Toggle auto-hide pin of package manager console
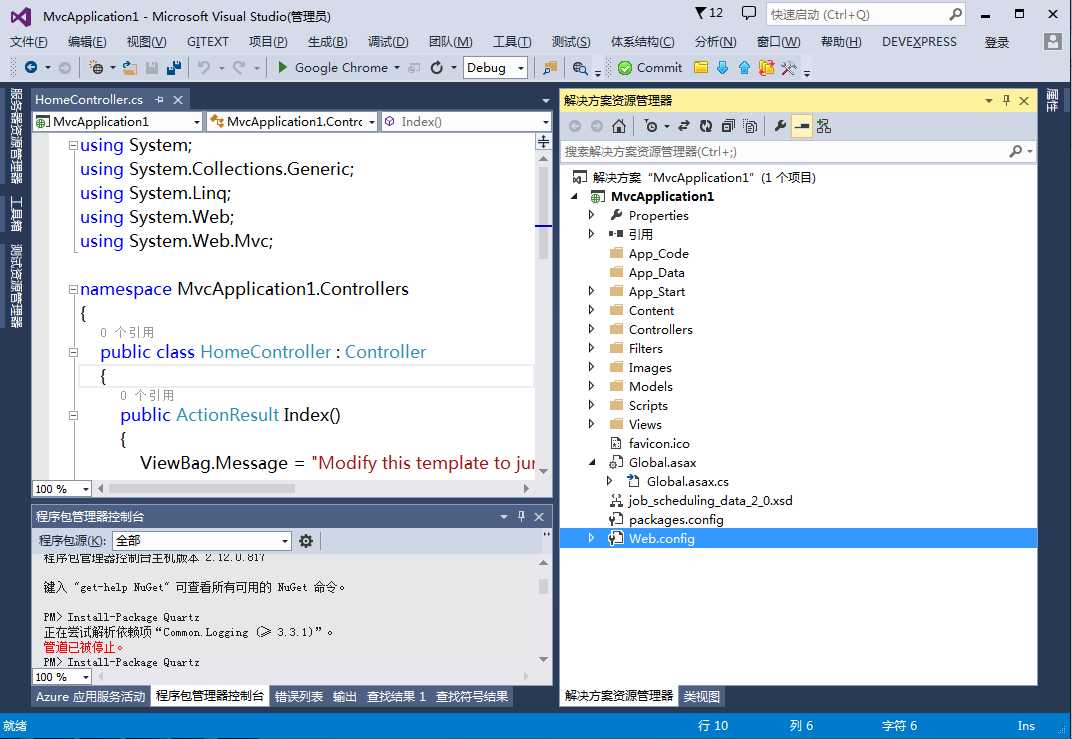 point(522,516)
